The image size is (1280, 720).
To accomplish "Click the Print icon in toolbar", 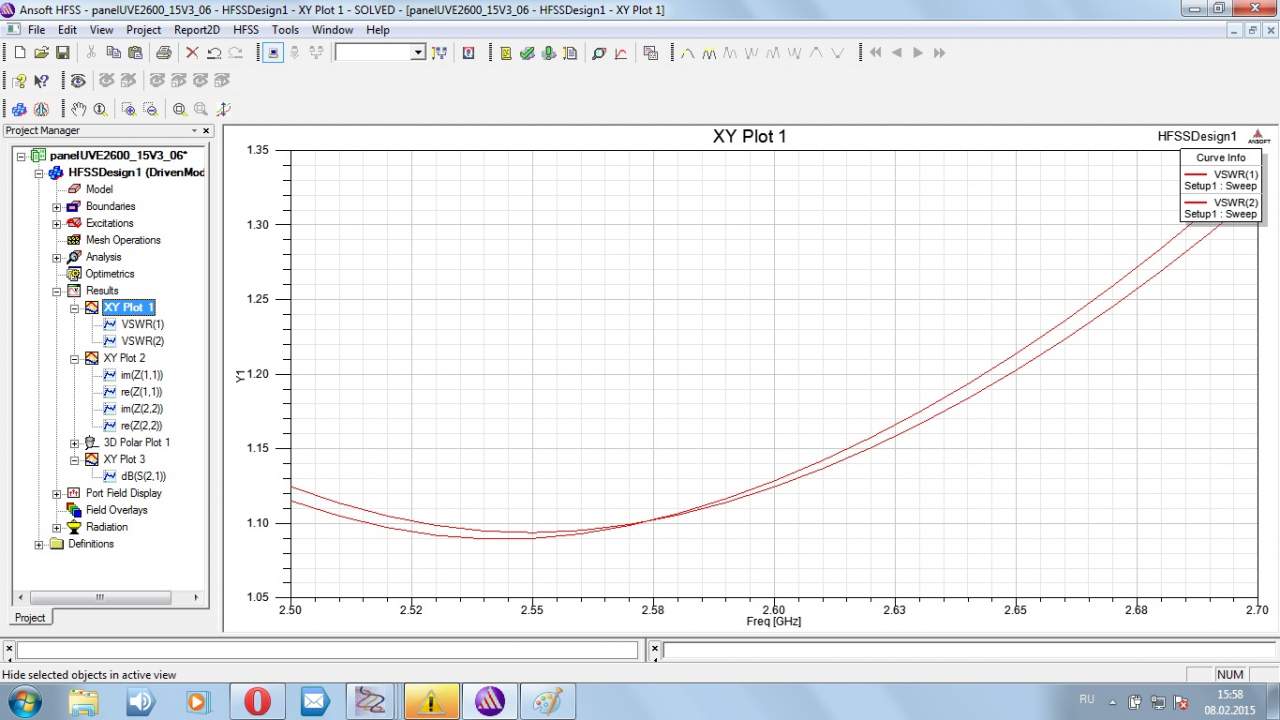I will click(x=163, y=53).
